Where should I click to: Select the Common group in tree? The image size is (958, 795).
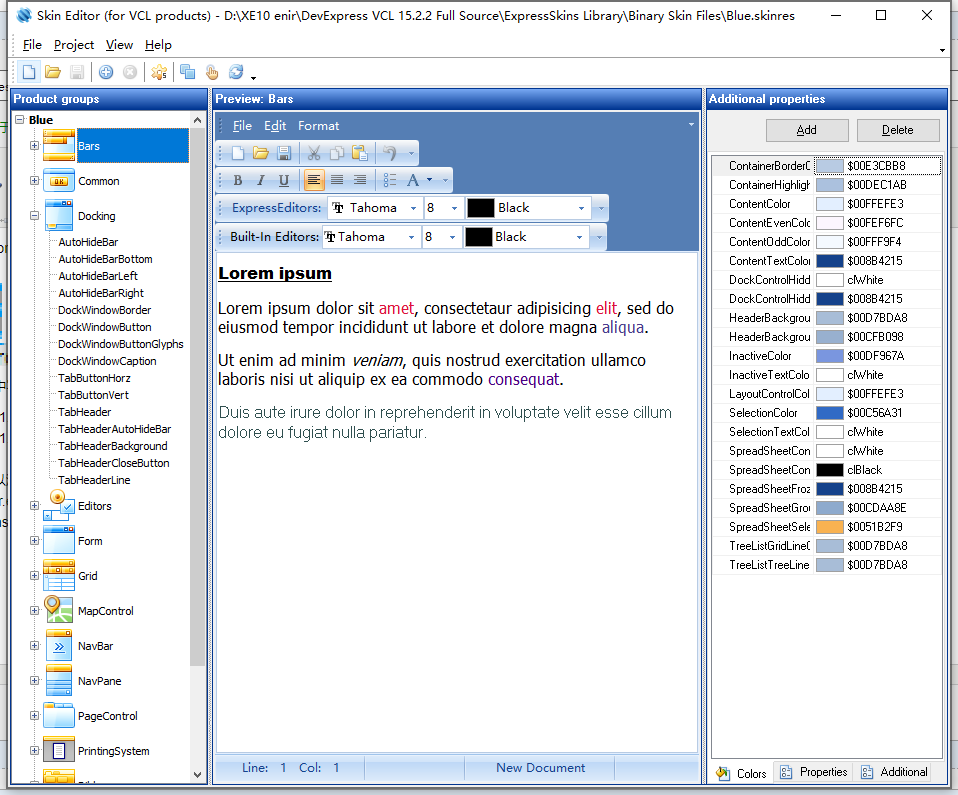tap(98, 181)
